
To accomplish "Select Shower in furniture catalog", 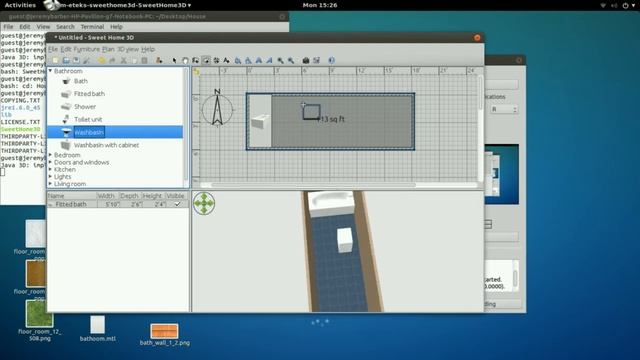I will pyautogui.click(x=84, y=107).
